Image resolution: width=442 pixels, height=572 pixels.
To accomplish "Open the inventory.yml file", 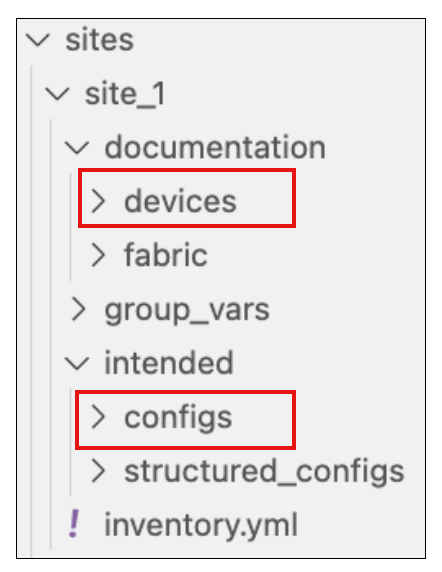I will point(201,526).
